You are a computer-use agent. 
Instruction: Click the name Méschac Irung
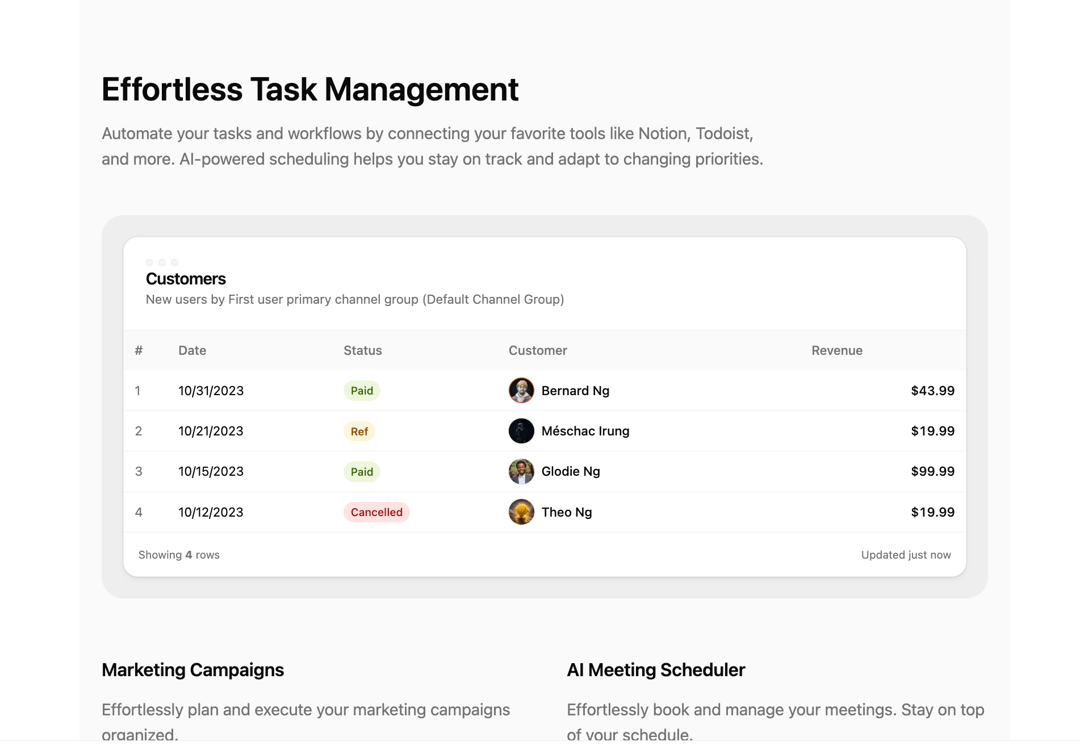point(585,431)
